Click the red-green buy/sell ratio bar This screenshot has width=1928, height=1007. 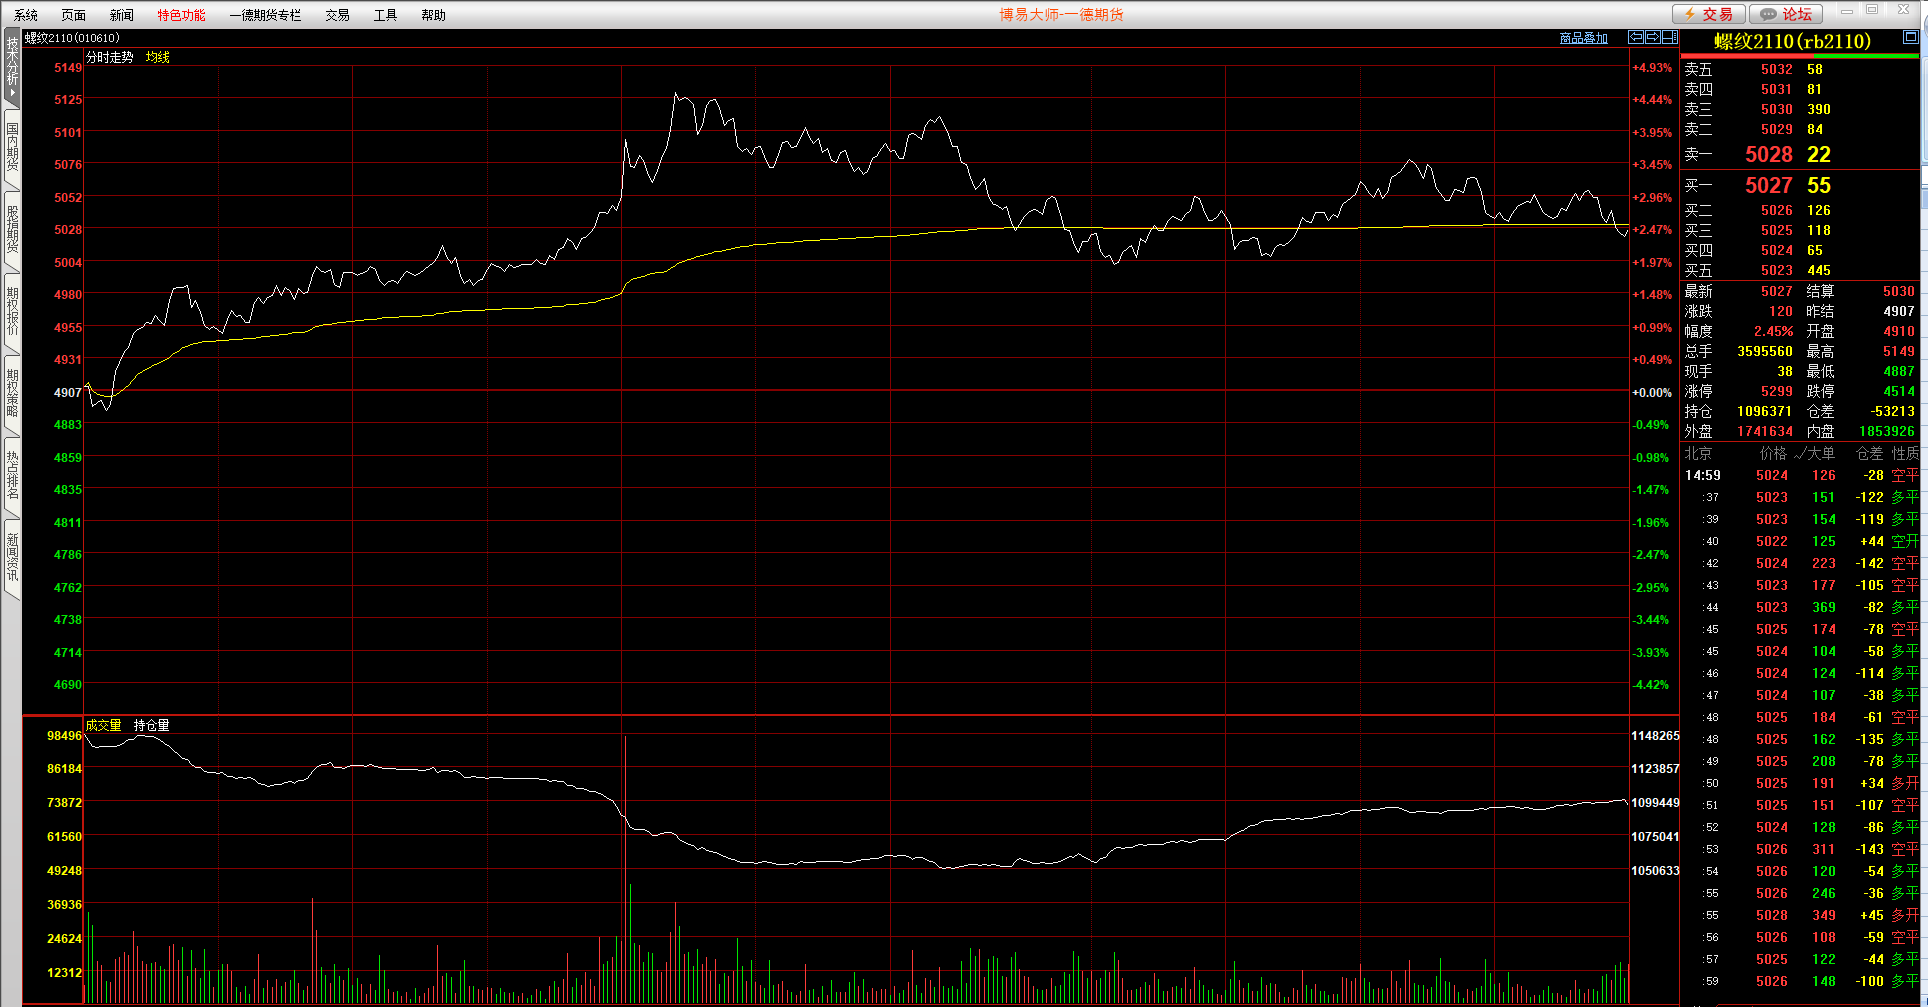[x=1799, y=56]
